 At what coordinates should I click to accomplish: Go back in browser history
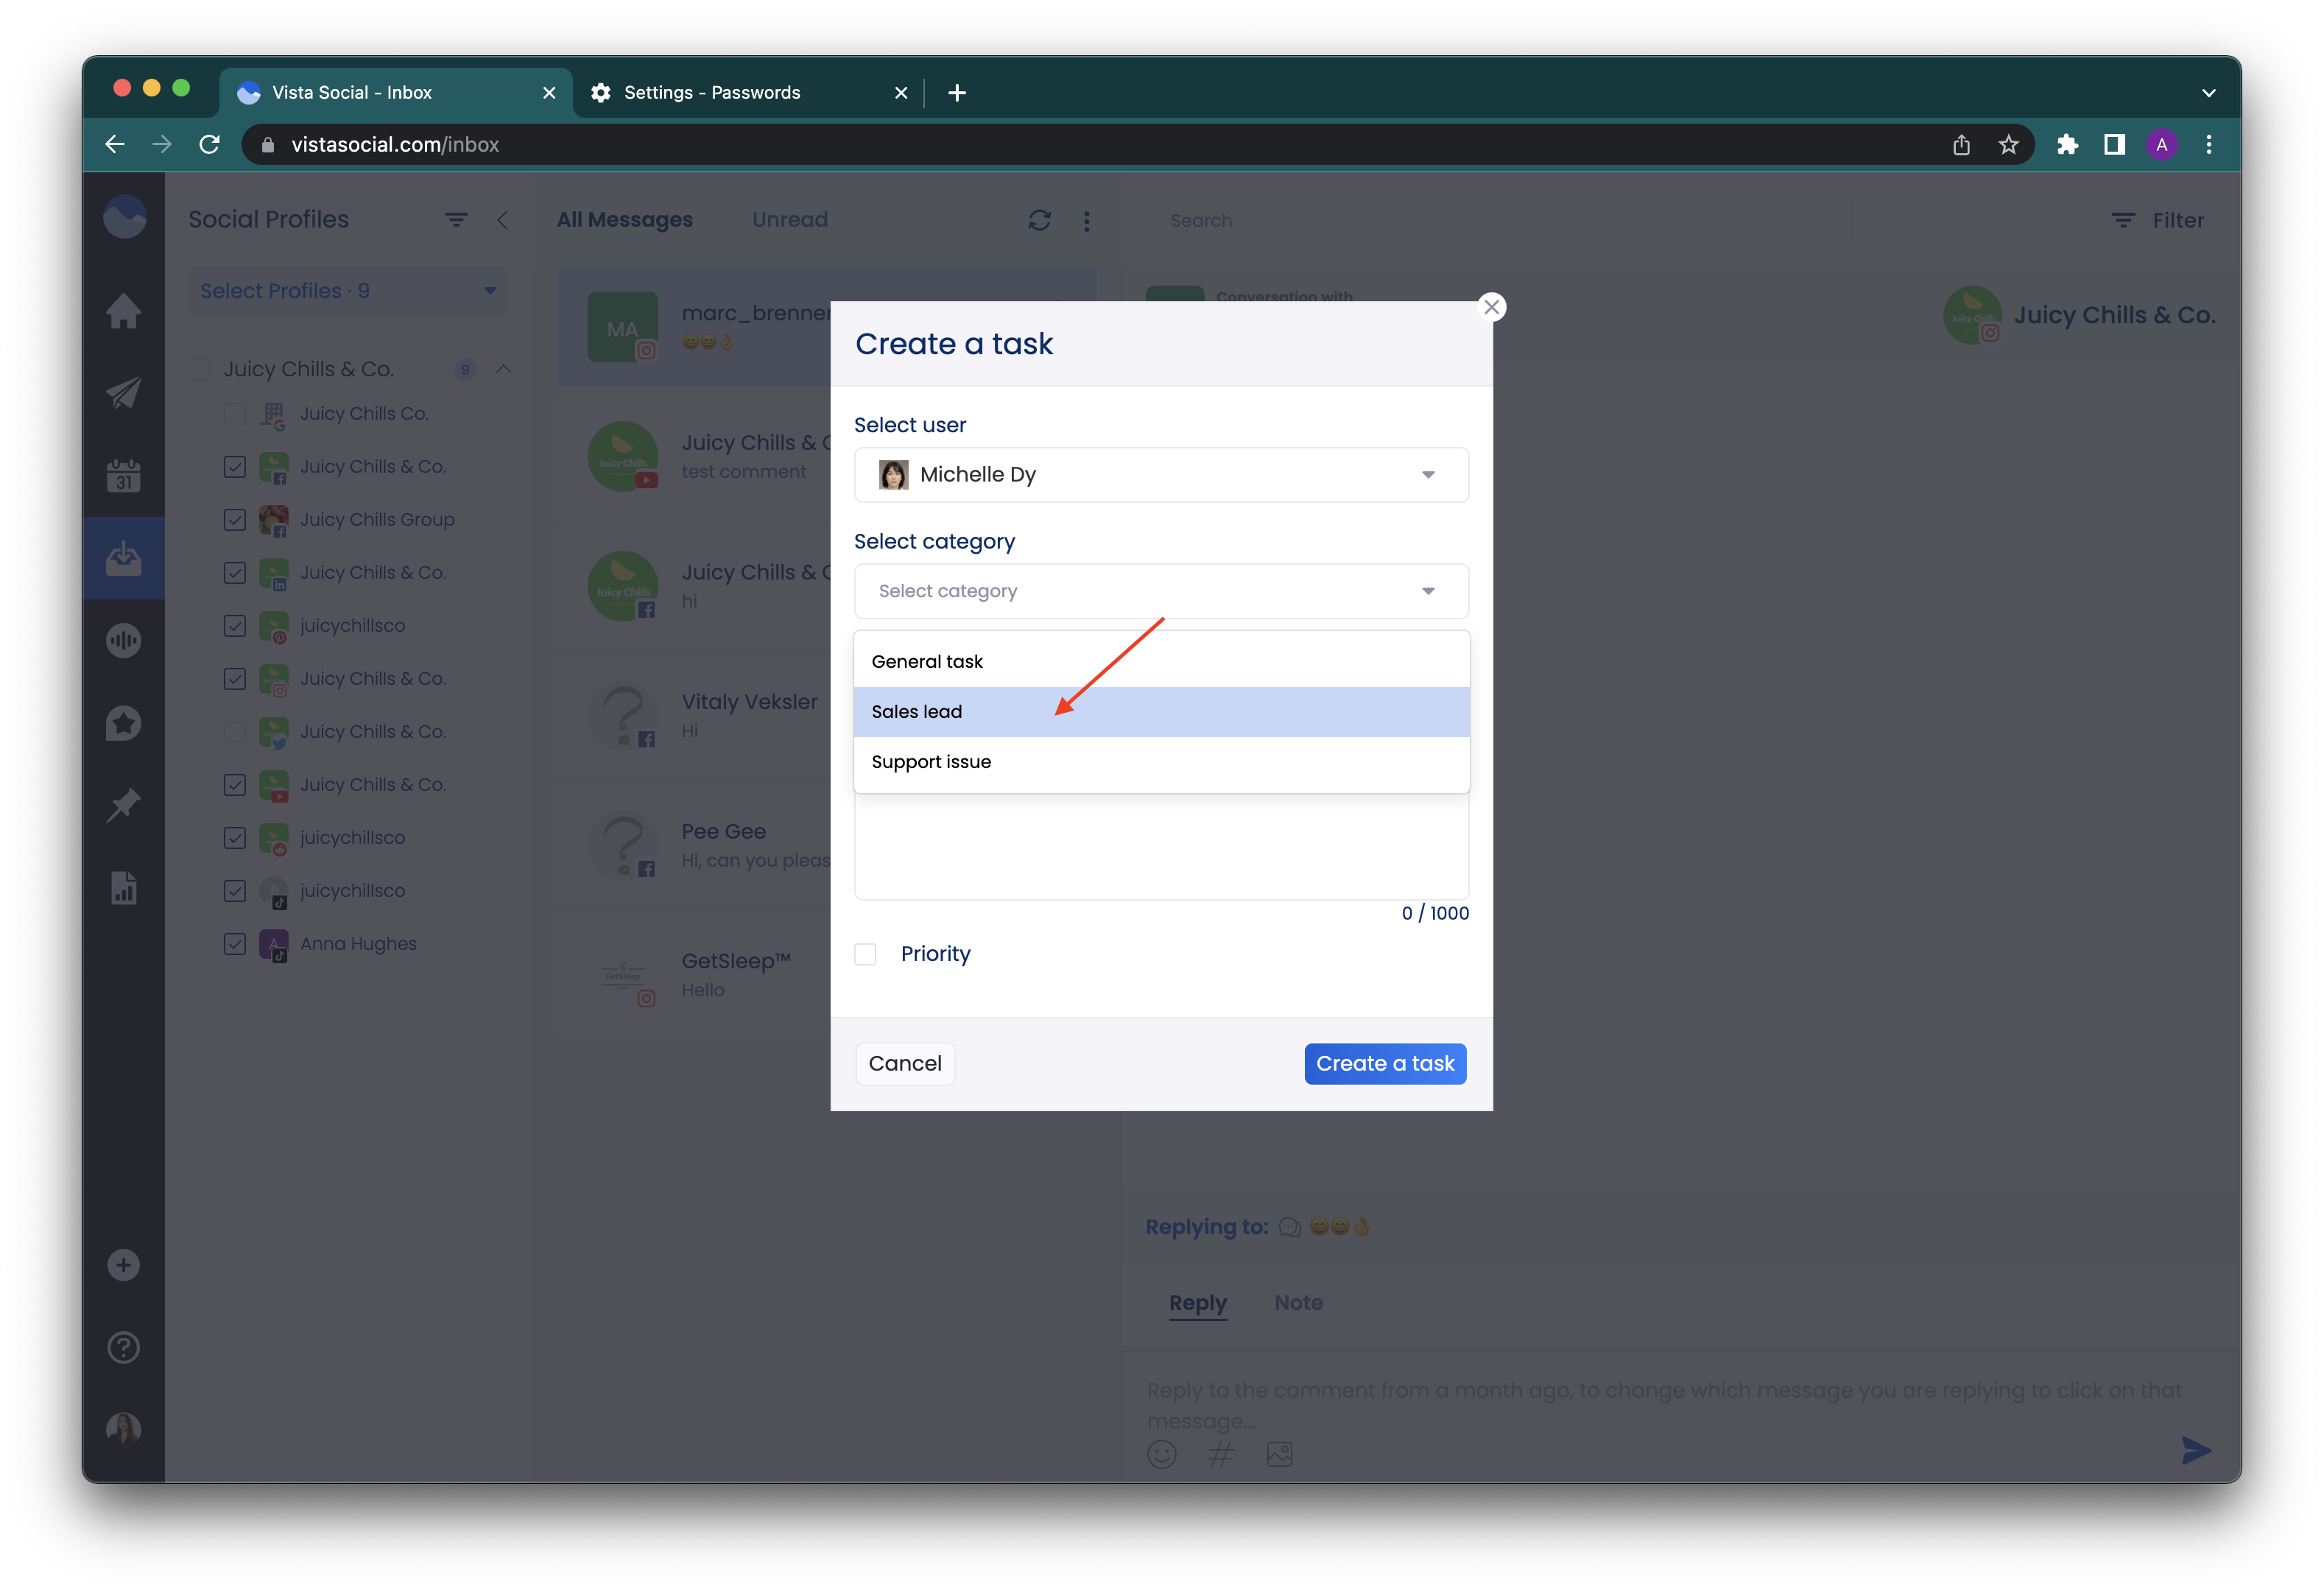[115, 145]
